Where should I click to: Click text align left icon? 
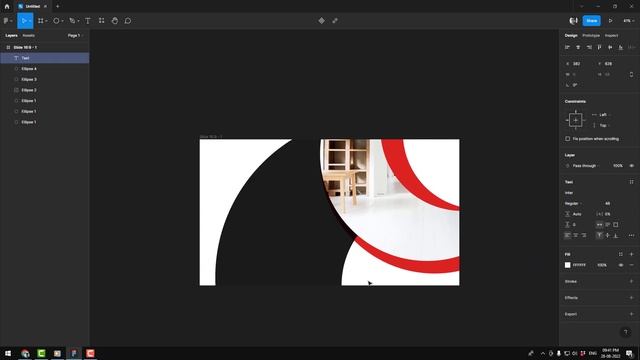pyautogui.click(x=567, y=236)
